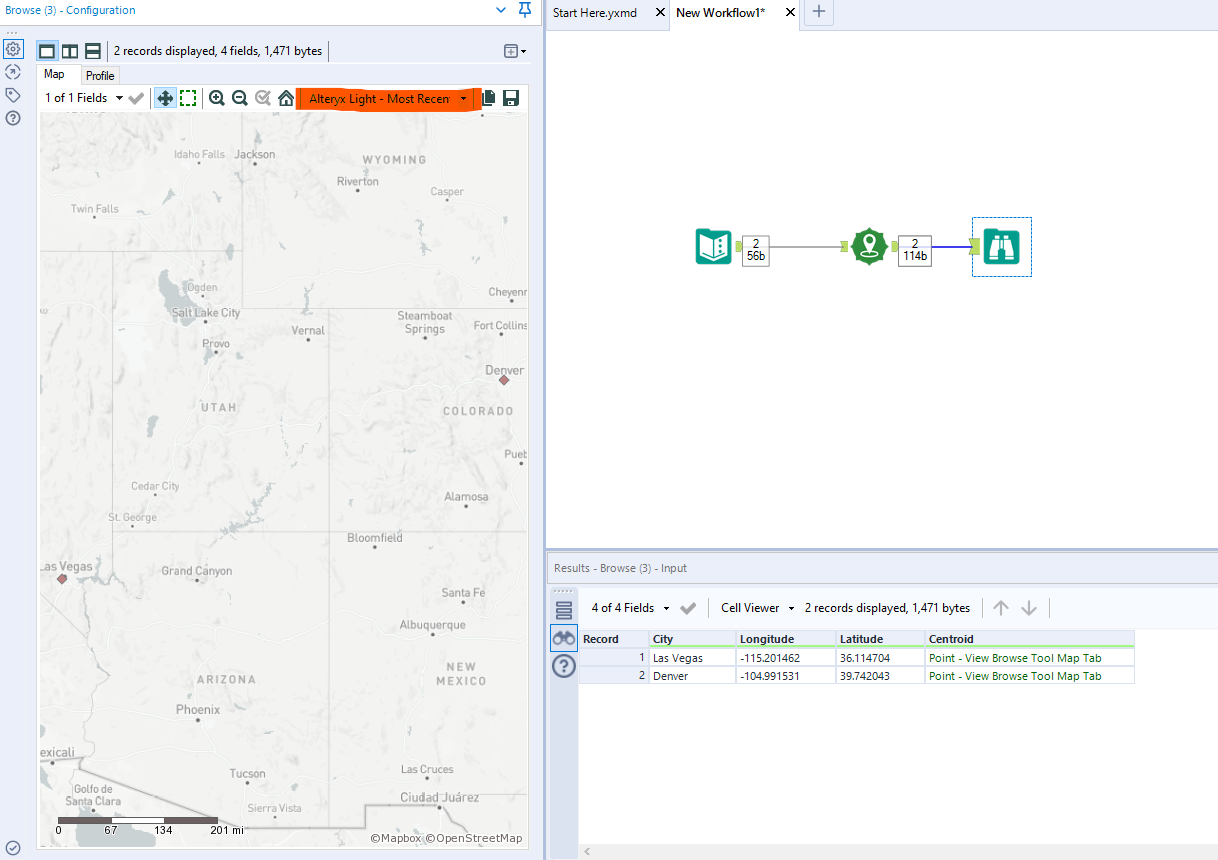Toggle the rectangle selection mode
1218x860 pixels.
tap(188, 98)
